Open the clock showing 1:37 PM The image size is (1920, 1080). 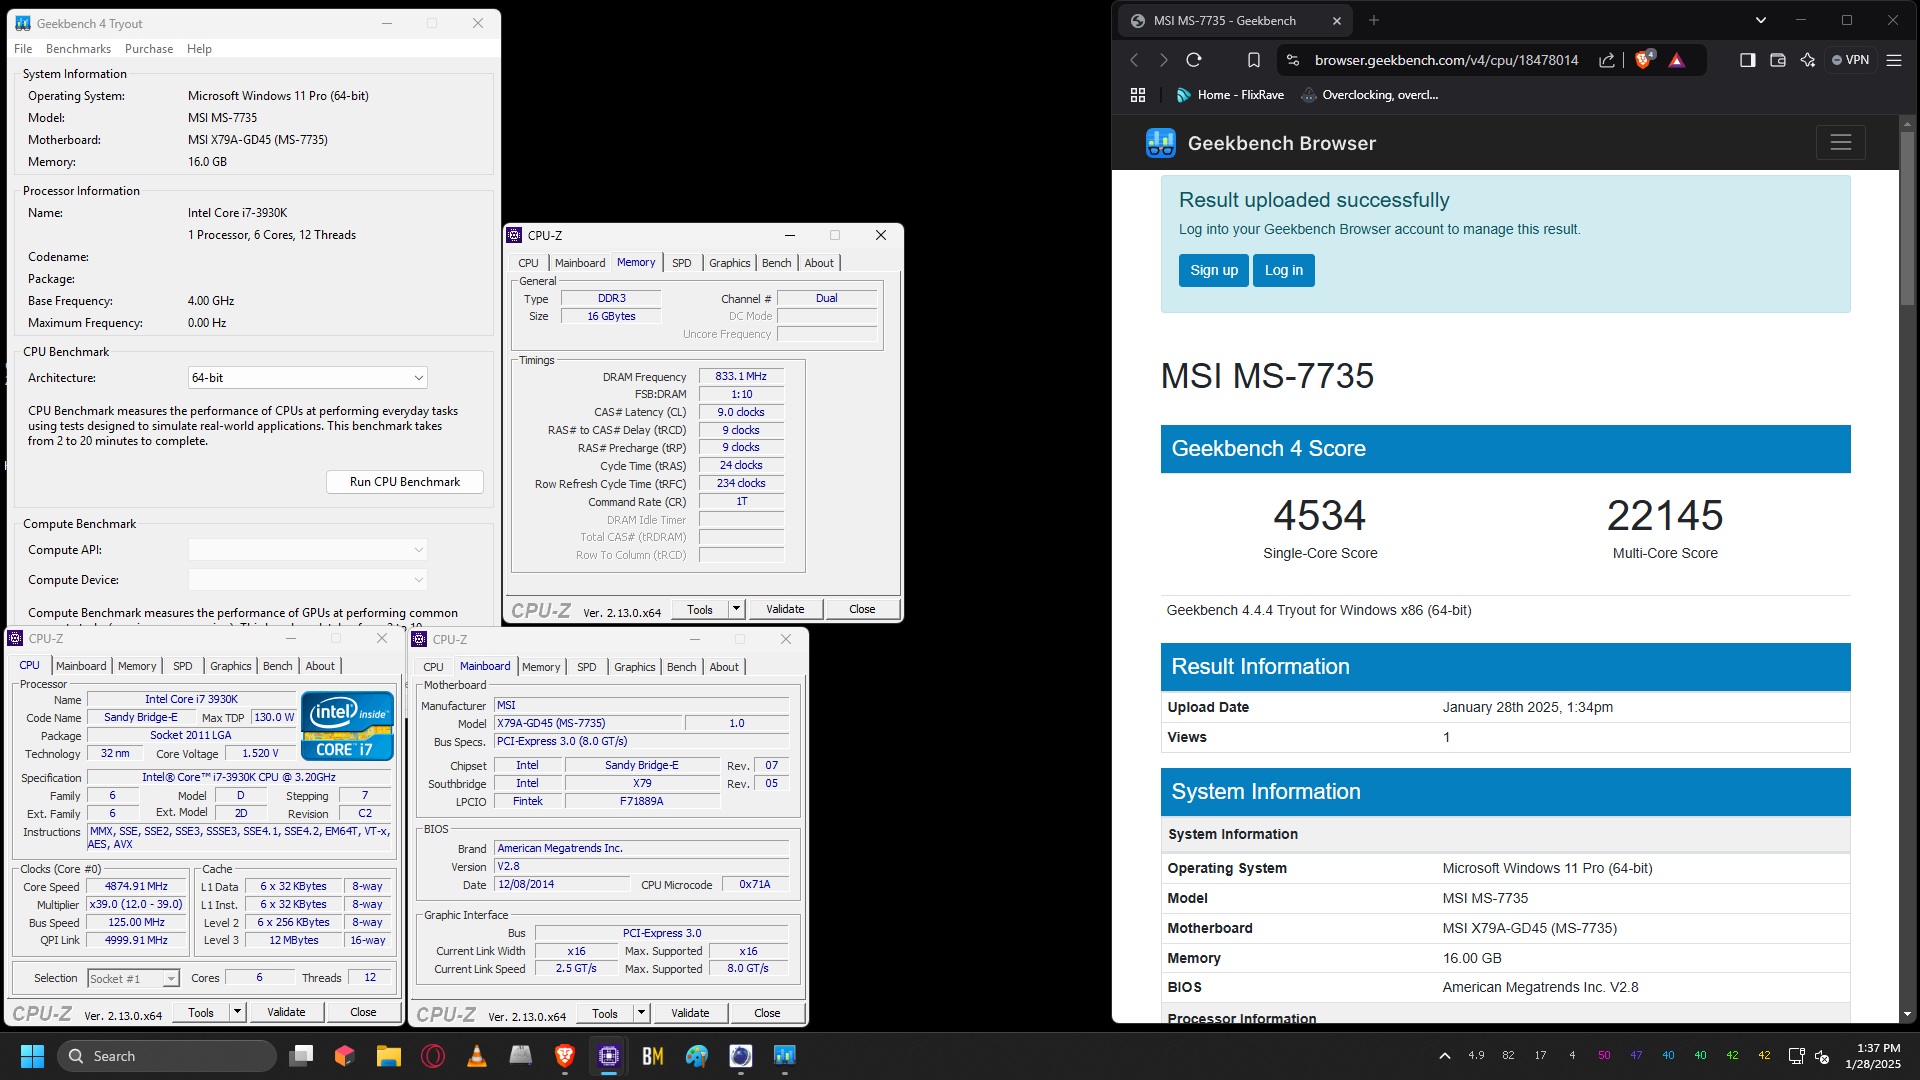click(x=1873, y=1056)
